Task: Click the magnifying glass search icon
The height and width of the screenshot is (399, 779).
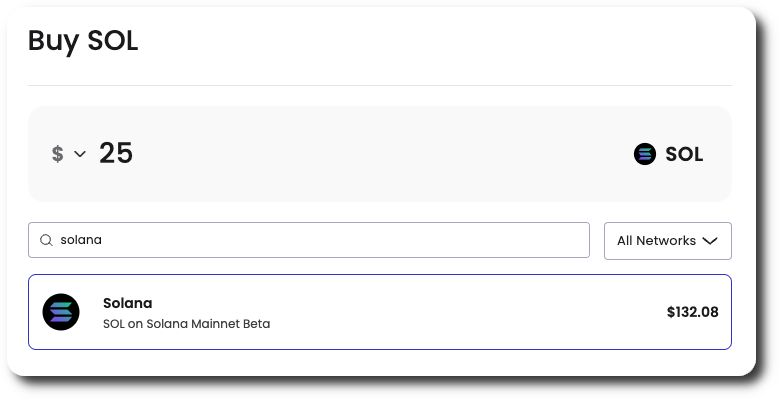Action: pyautogui.click(x=46, y=240)
